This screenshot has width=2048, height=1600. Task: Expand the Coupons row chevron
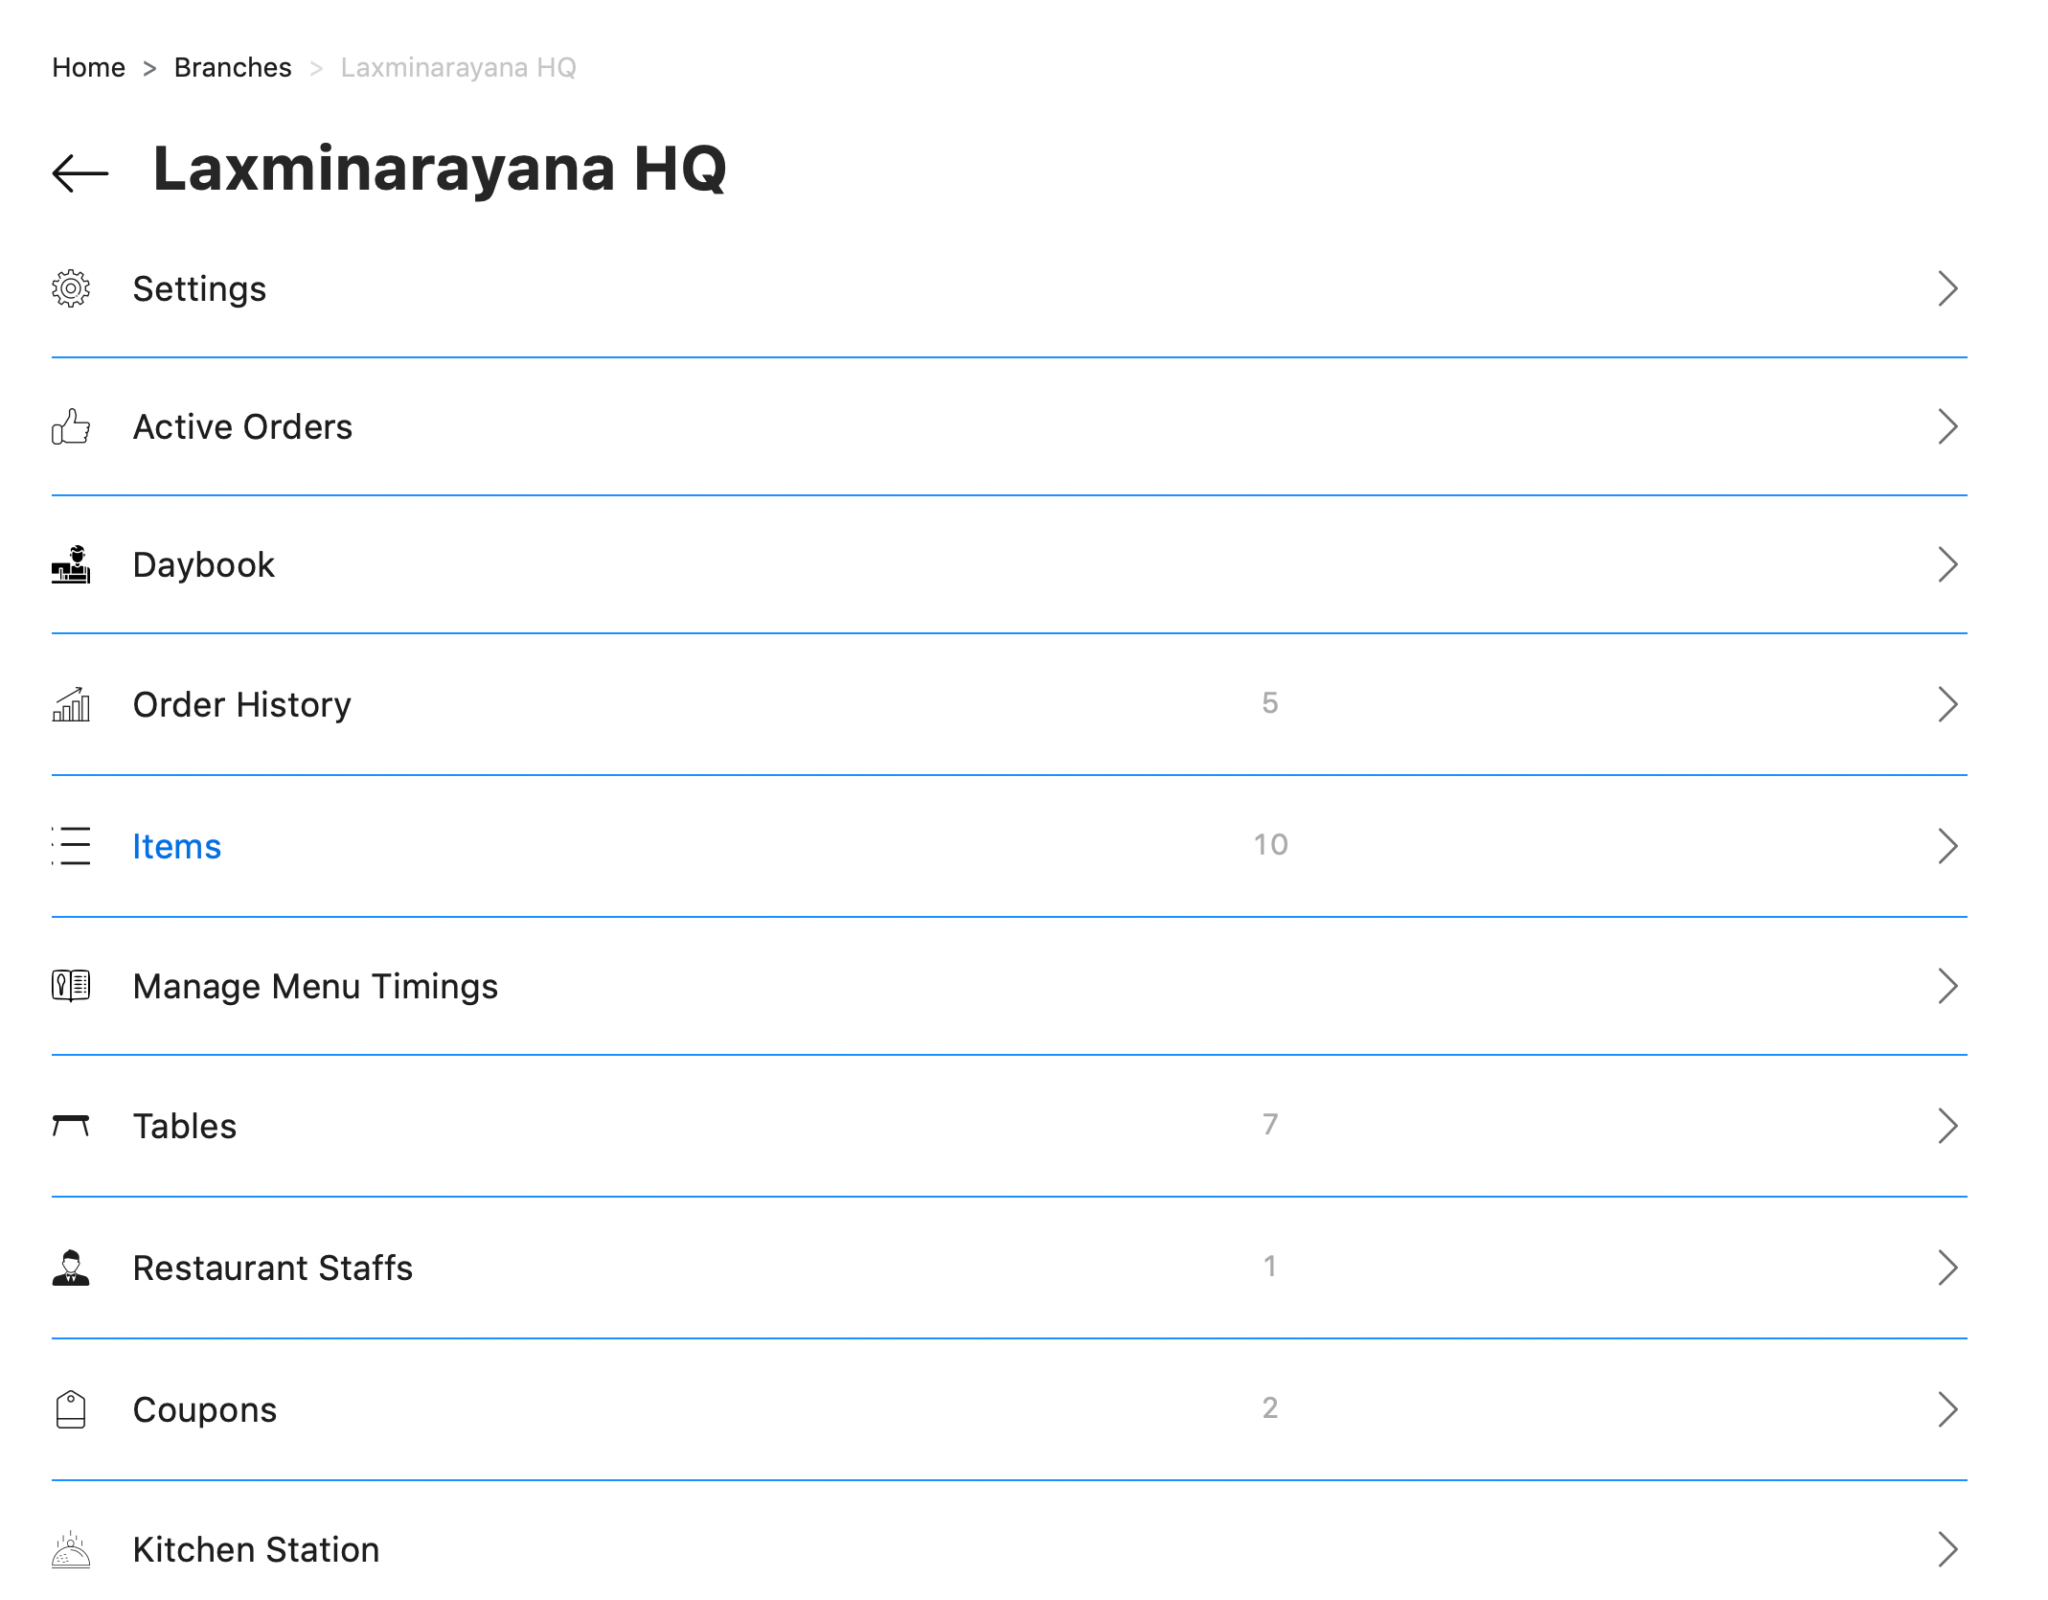tap(1946, 1410)
